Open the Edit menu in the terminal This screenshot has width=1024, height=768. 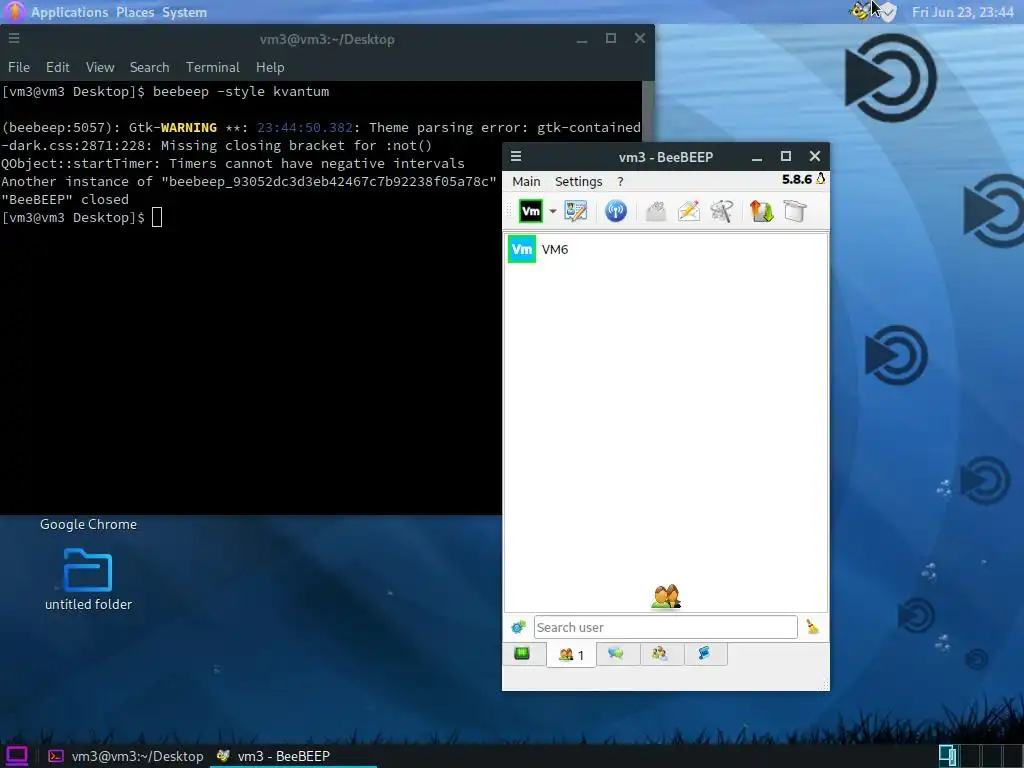[x=57, y=67]
